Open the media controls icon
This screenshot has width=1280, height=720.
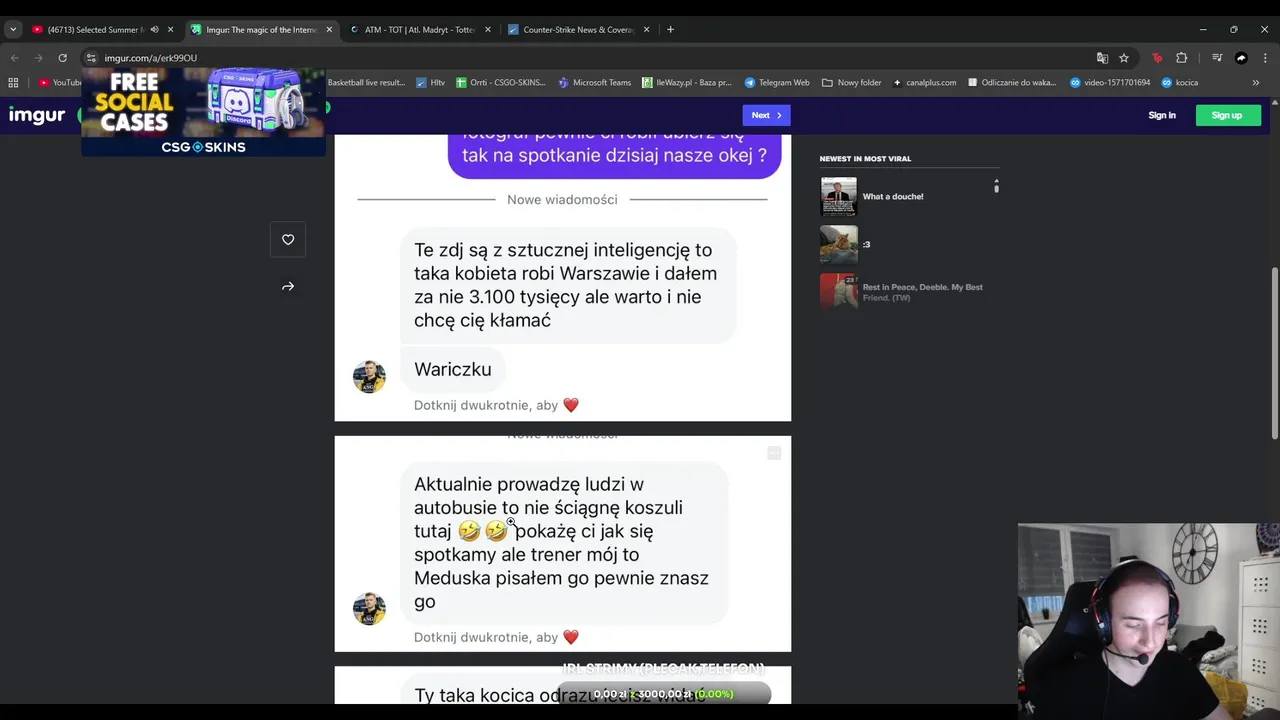point(1217,58)
